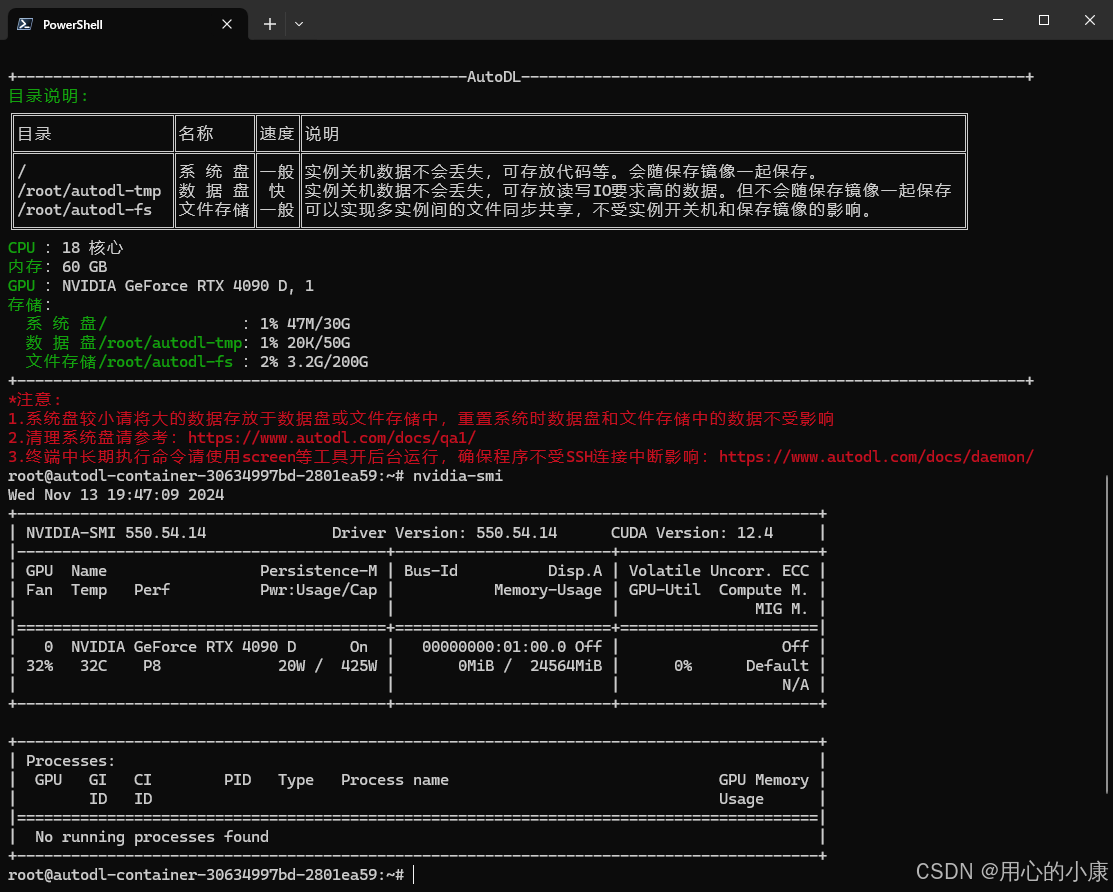
Task: Click the '速度' table column header
Action: click(277, 133)
